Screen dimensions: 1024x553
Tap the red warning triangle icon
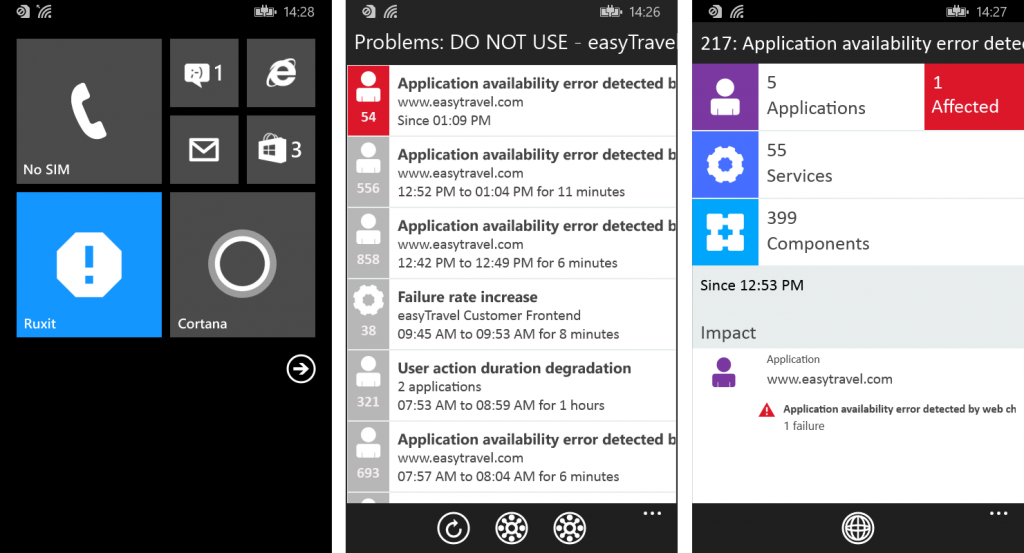(767, 410)
